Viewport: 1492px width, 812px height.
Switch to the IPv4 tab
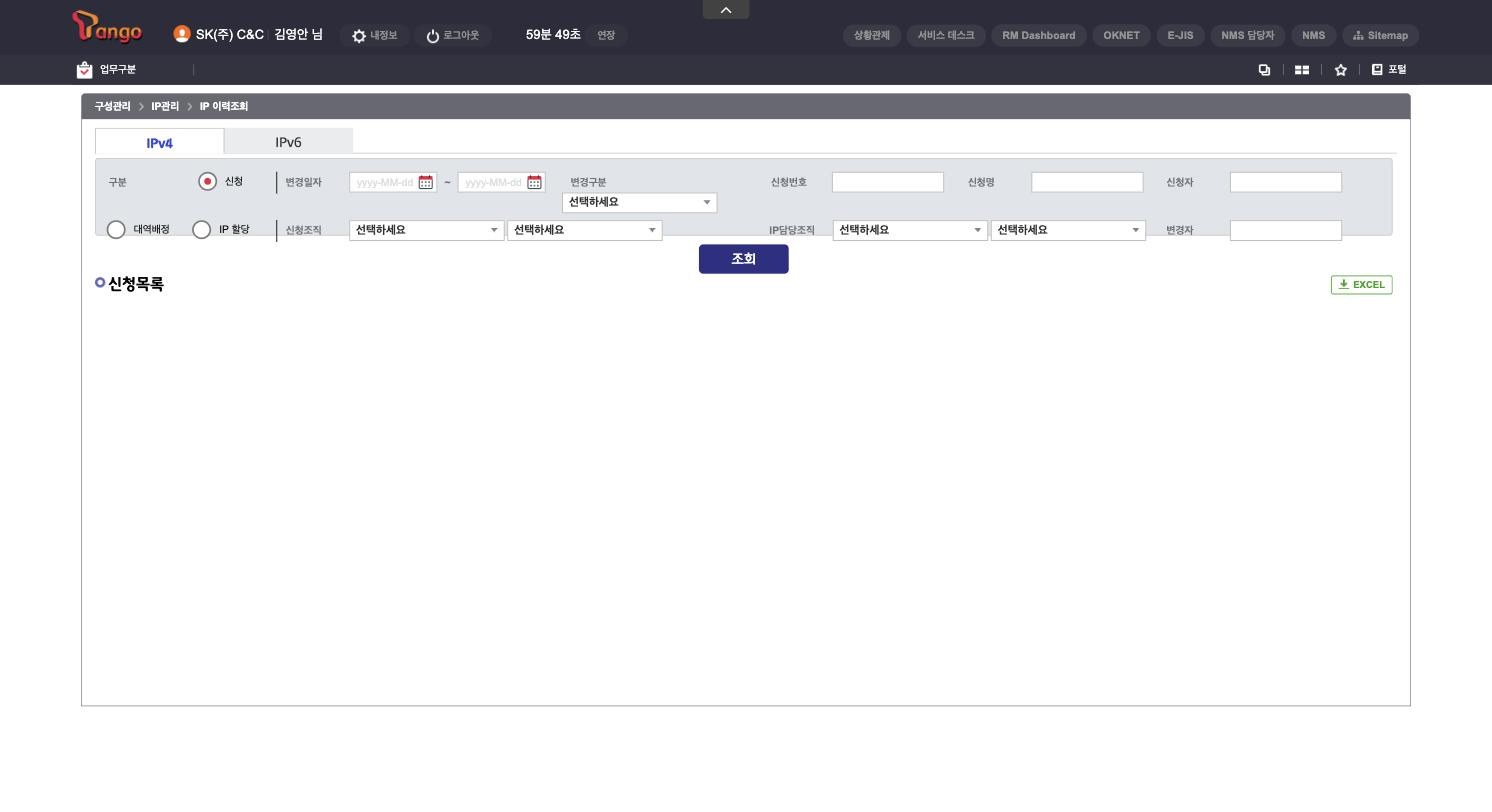[159, 142]
